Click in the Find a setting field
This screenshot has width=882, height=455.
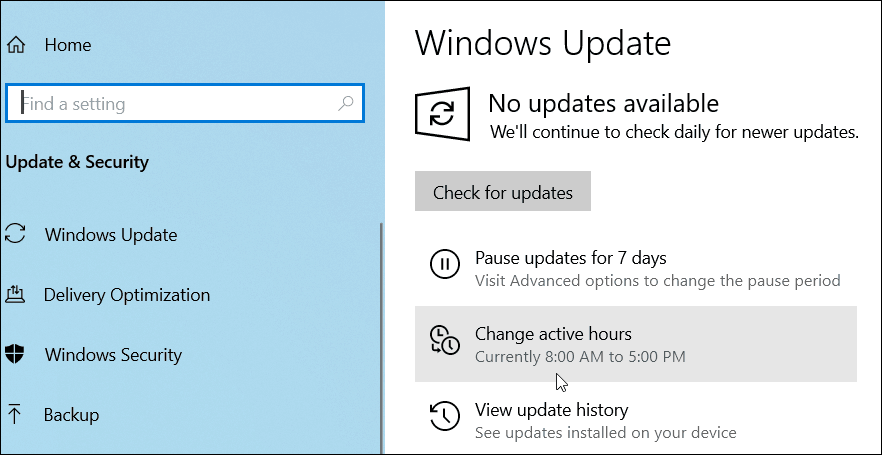[x=185, y=103]
